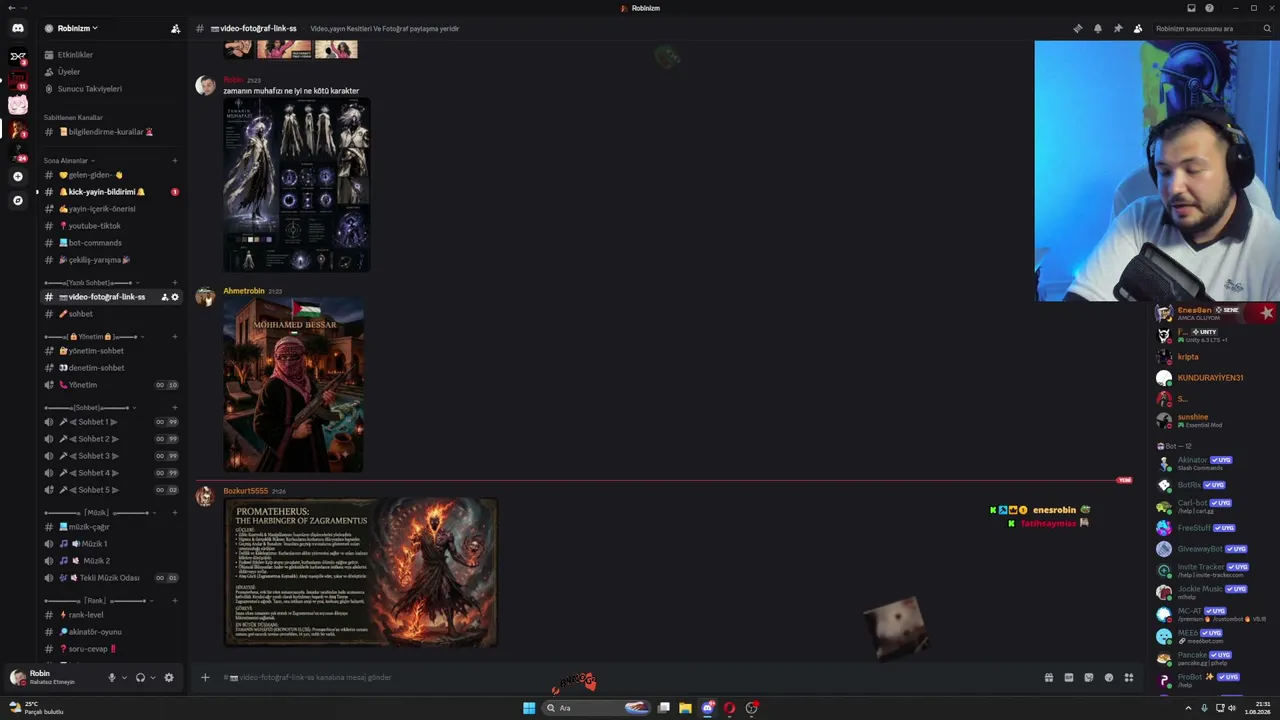Open help icon in the title bar
Screen dimensions: 1280x720
(1209, 8)
